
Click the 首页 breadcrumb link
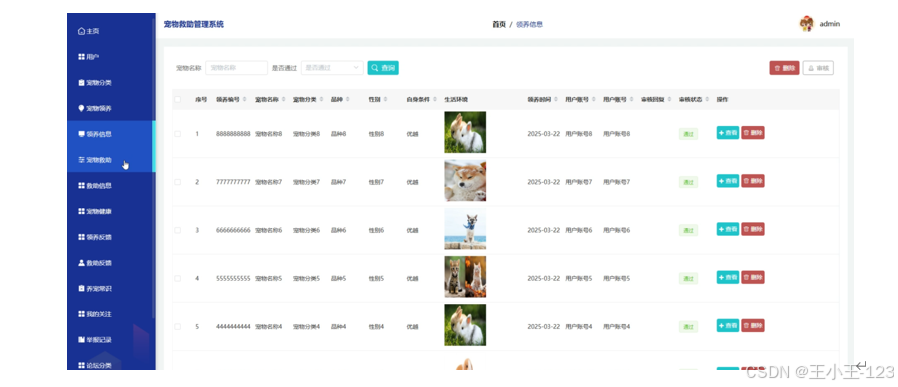point(499,25)
